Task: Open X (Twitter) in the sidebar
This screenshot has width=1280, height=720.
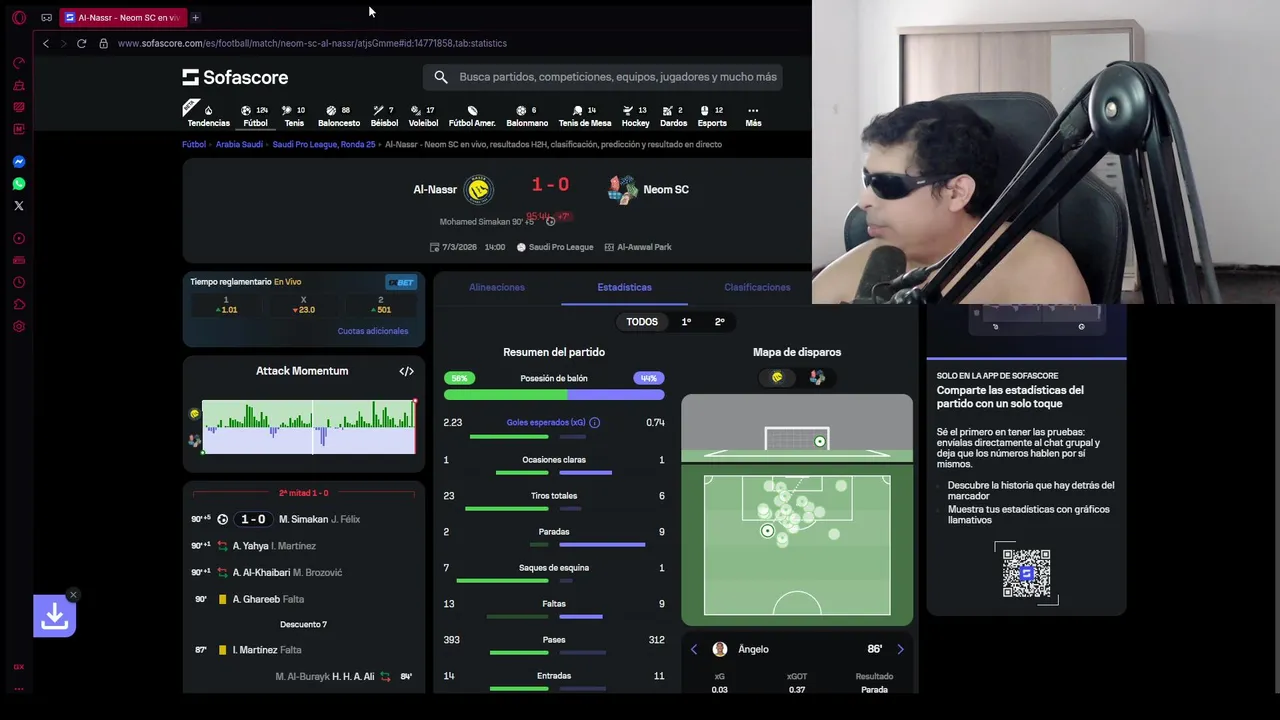Action: click(x=19, y=205)
